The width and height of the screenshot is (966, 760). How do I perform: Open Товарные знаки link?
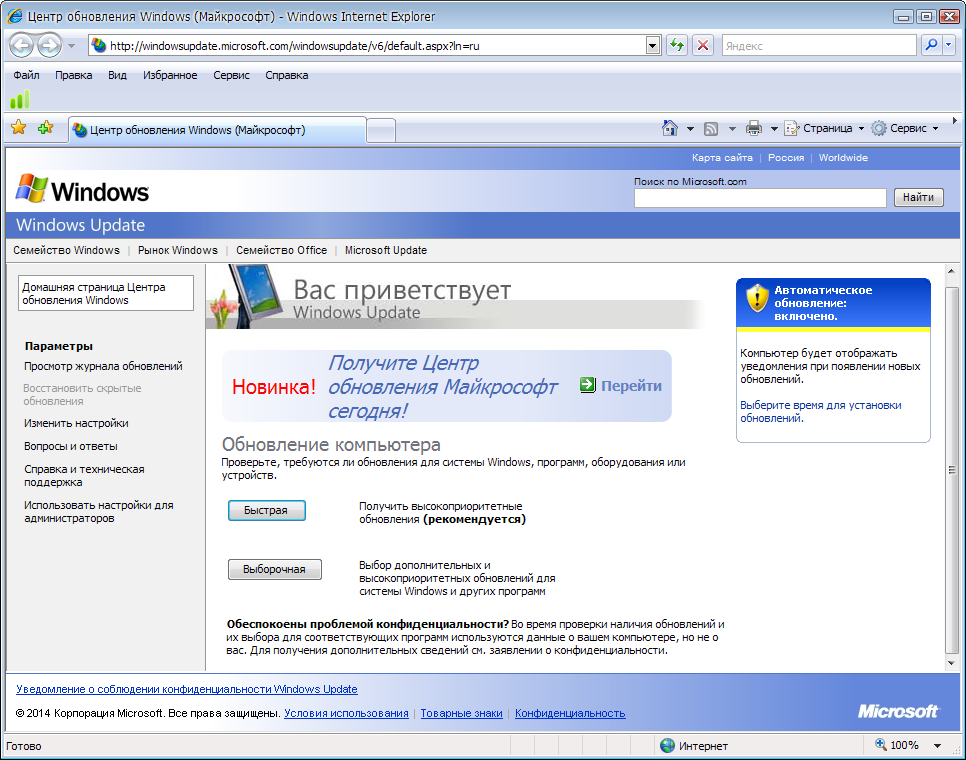tap(461, 713)
